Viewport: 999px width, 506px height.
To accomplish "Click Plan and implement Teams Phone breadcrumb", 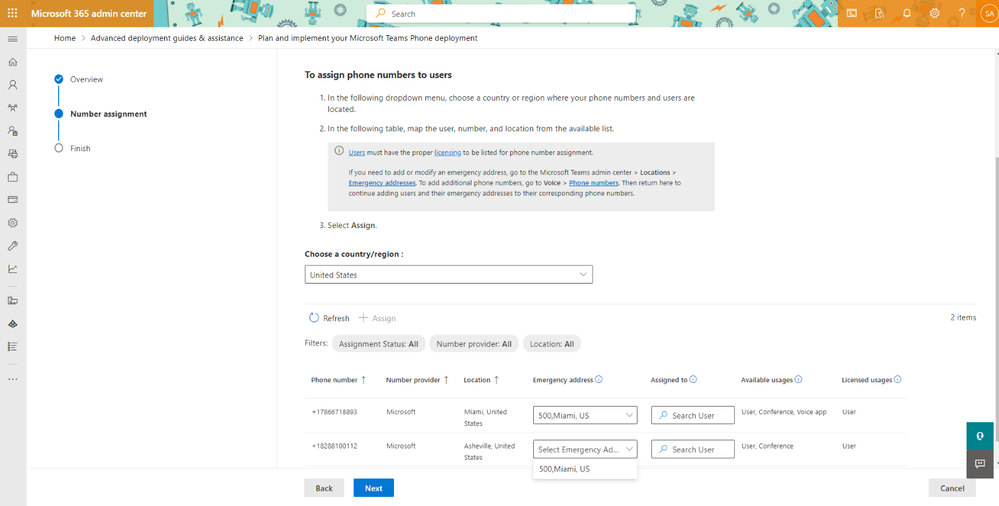I will click(368, 38).
